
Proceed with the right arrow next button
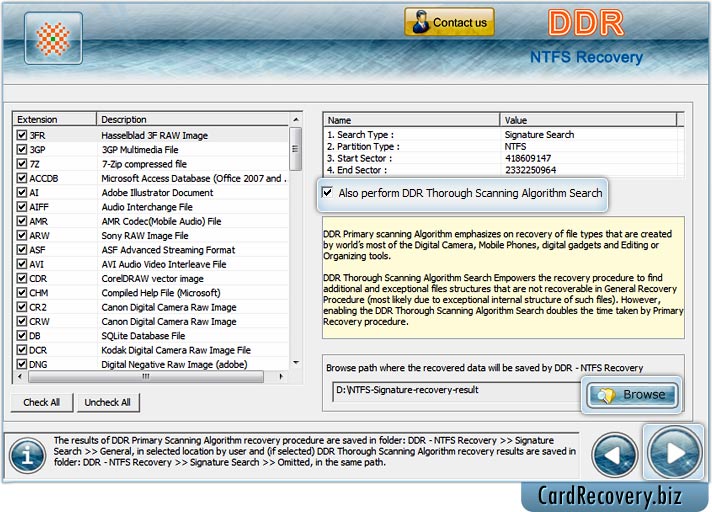click(674, 452)
